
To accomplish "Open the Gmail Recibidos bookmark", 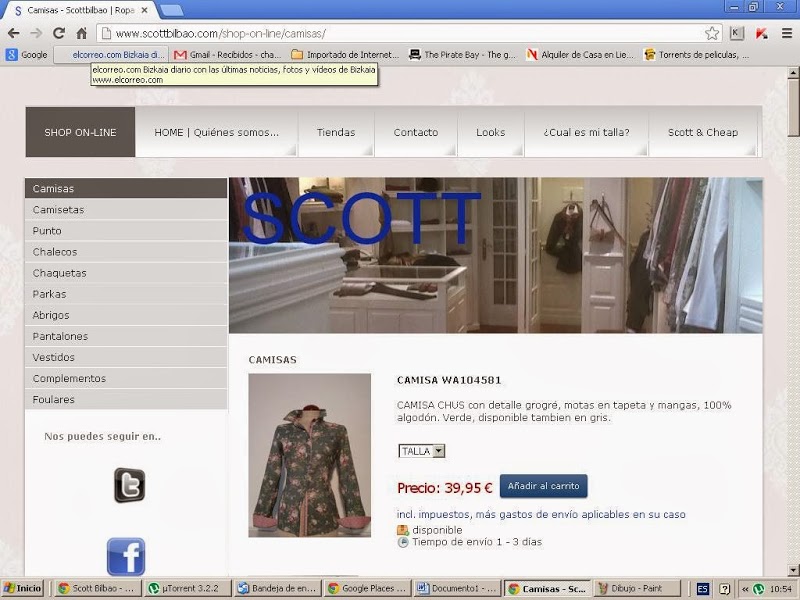I will coord(228,55).
